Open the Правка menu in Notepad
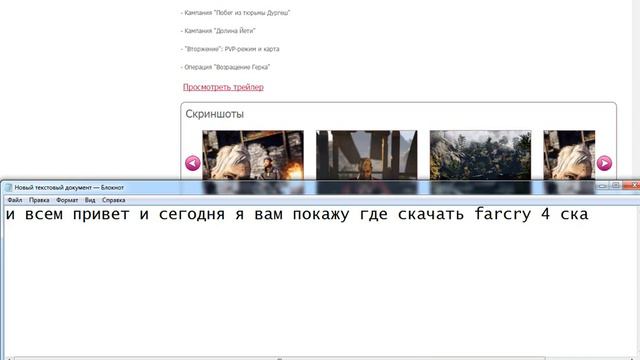The height and width of the screenshot is (360, 640). pos(39,200)
